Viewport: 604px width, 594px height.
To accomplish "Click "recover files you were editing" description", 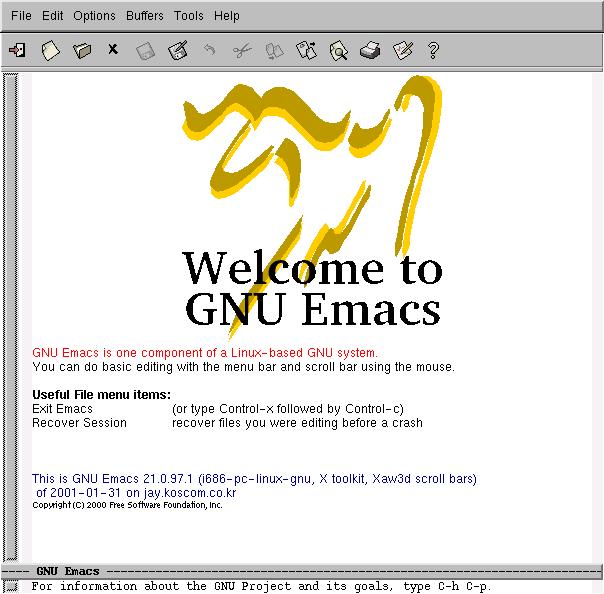I will [297, 423].
